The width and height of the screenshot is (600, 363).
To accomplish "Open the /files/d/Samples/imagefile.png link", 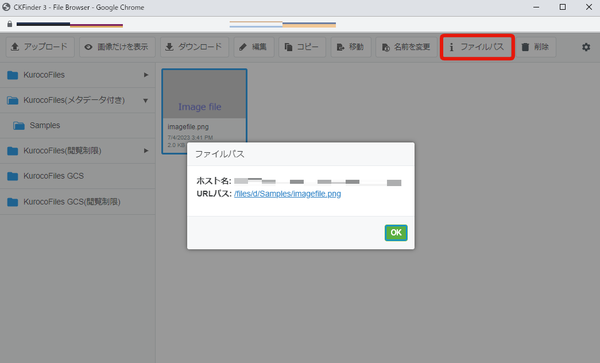I will click(287, 194).
